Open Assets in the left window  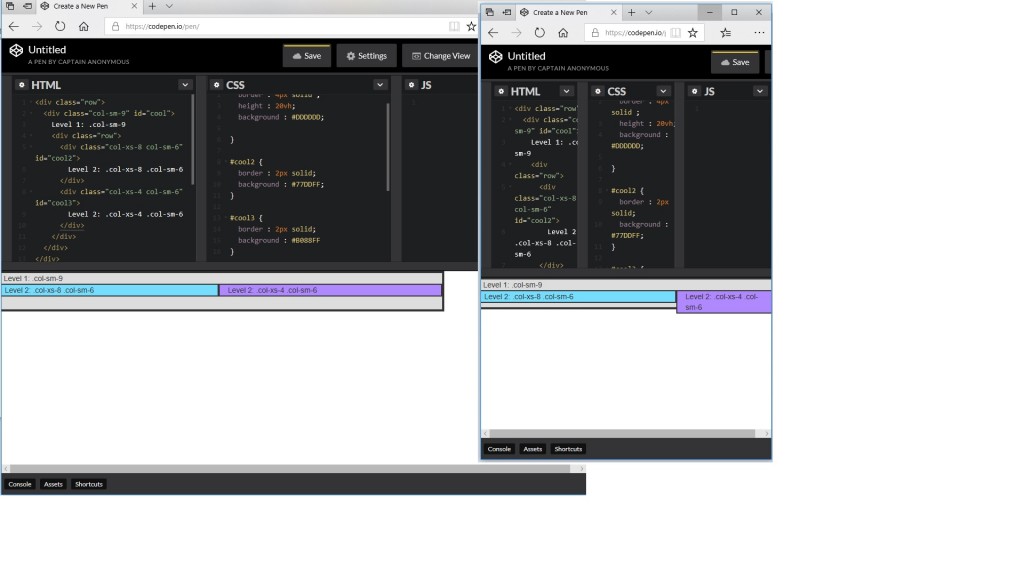tap(53, 485)
